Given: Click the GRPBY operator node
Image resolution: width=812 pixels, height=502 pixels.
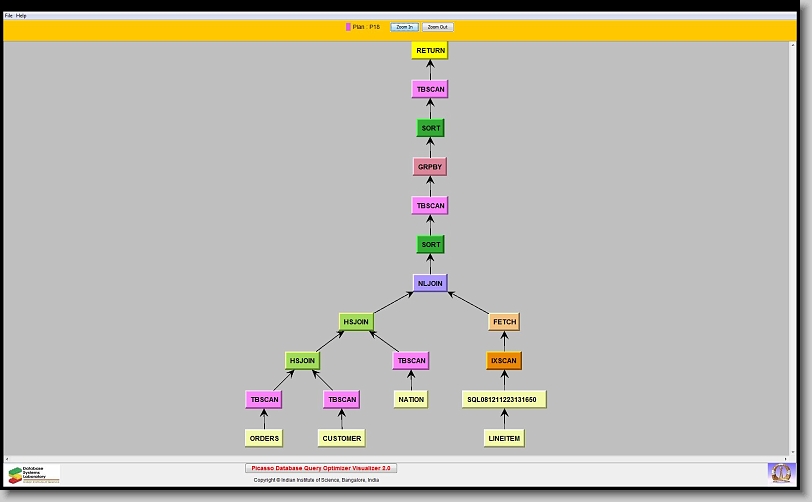Looking at the screenshot, I should tap(430, 167).
